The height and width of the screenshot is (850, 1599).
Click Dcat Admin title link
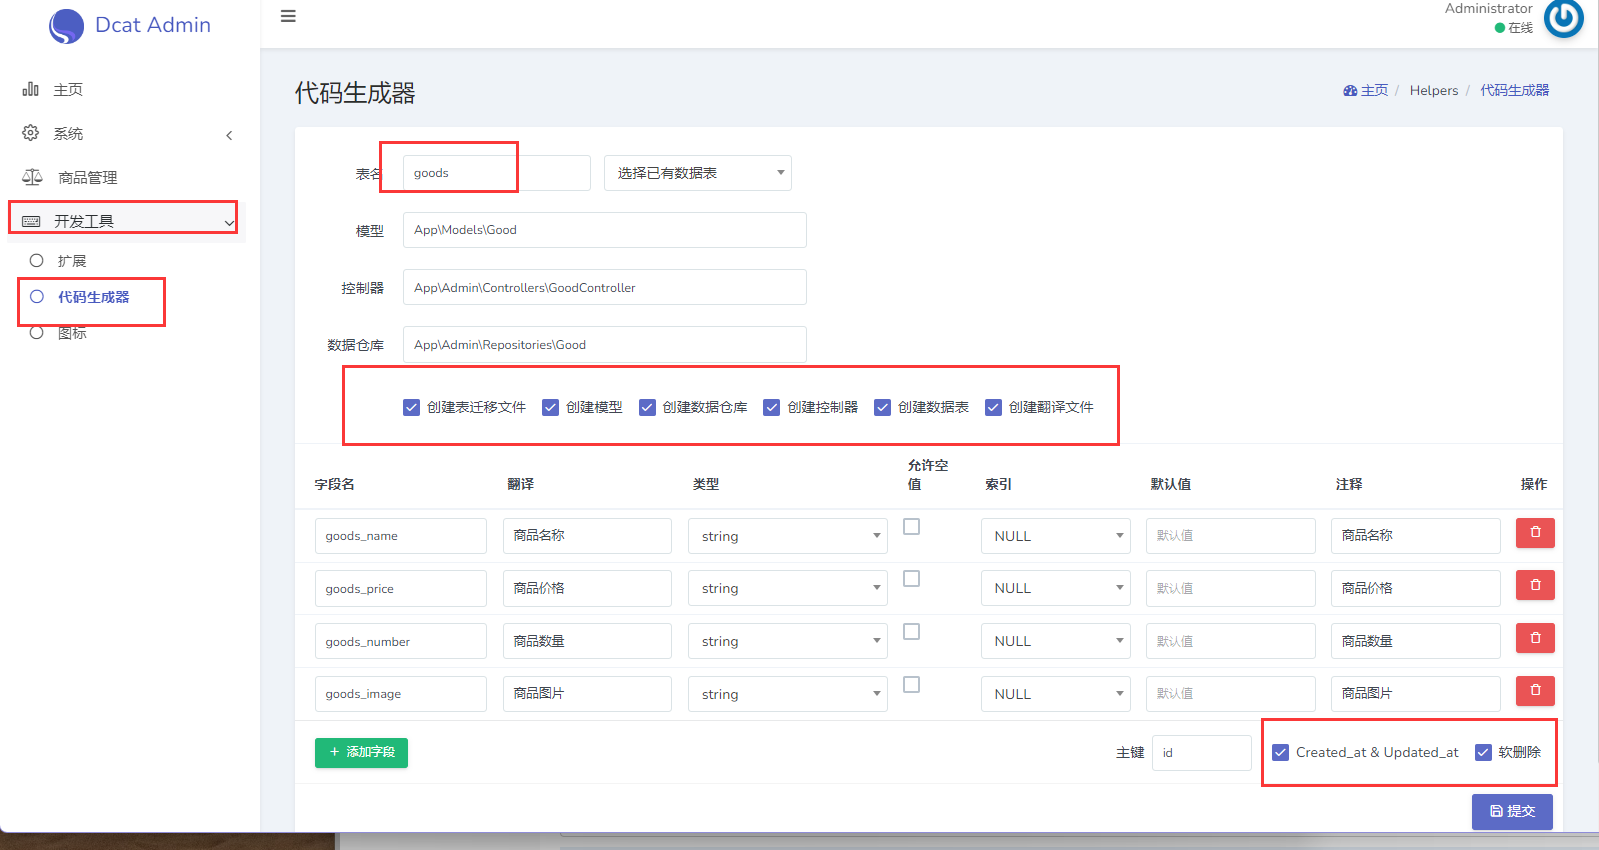point(152,25)
